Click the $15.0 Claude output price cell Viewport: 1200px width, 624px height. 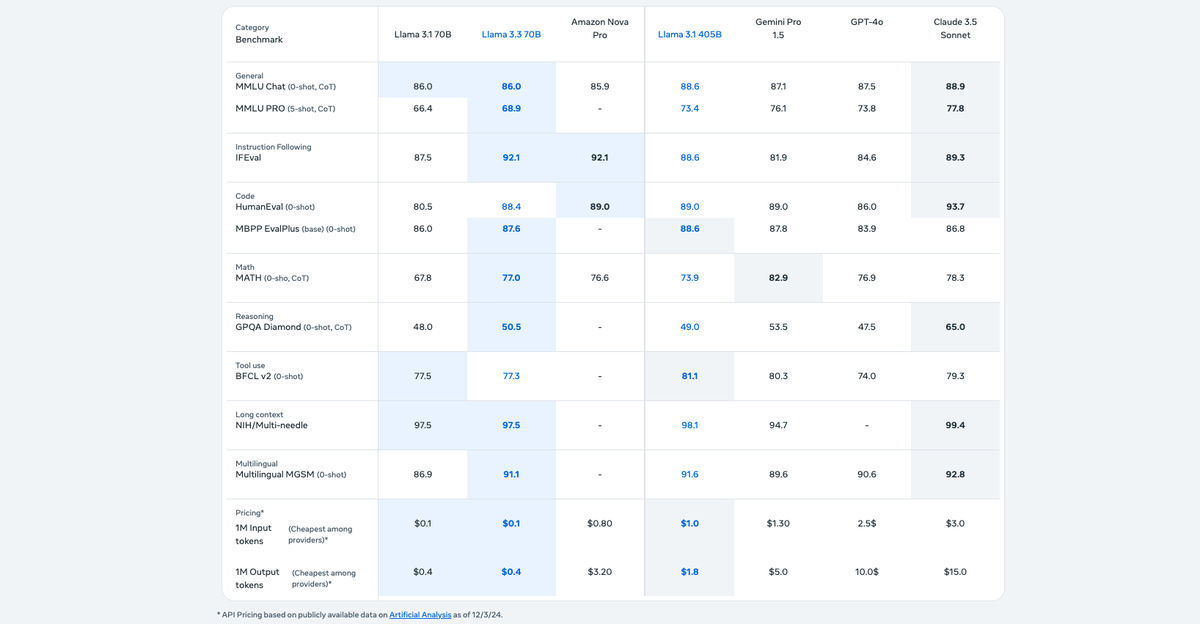(955, 571)
